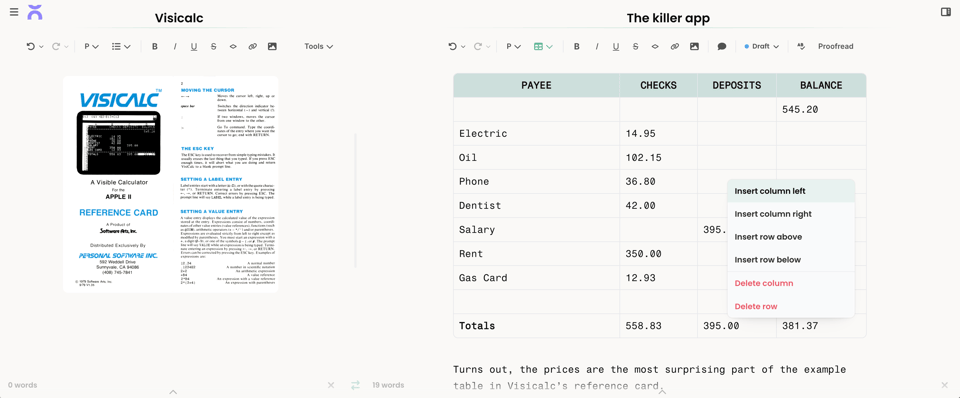
Task: Expand bottom chevron under Visicalc pane
Action: click(173, 392)
